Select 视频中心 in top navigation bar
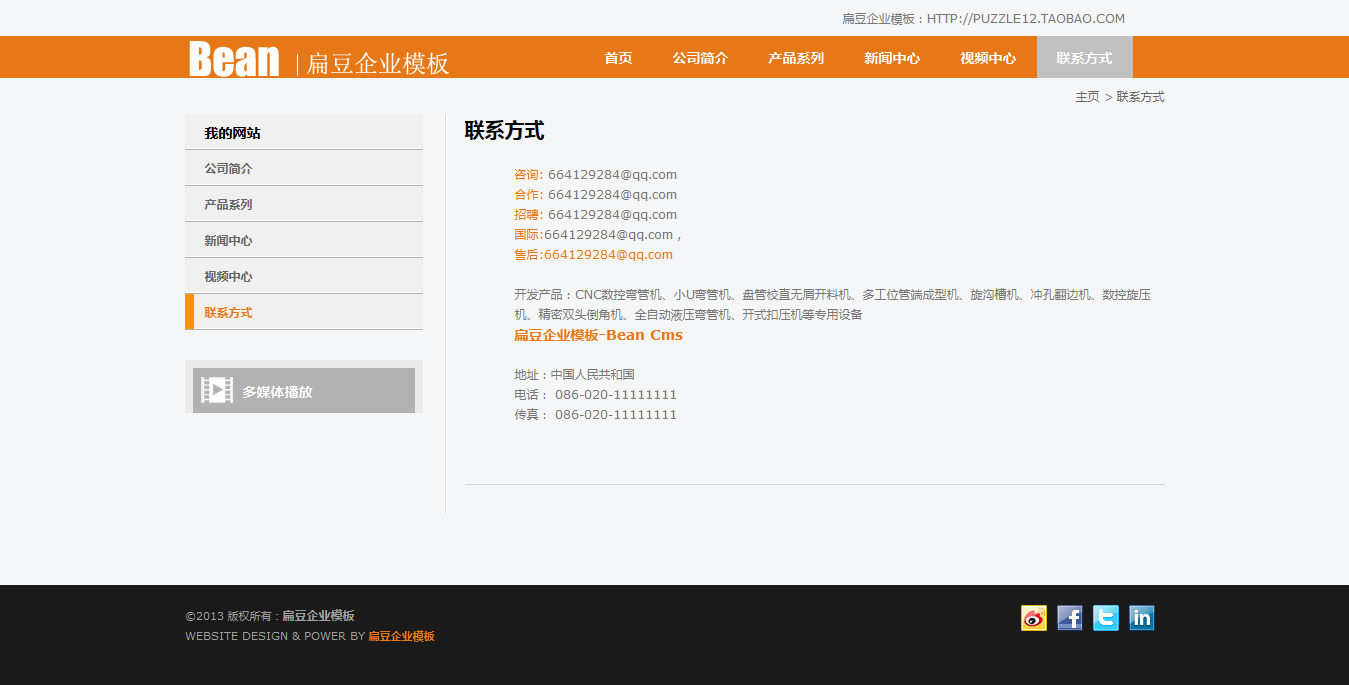Viewport: 1349px width, 685px height. (988, 58)
